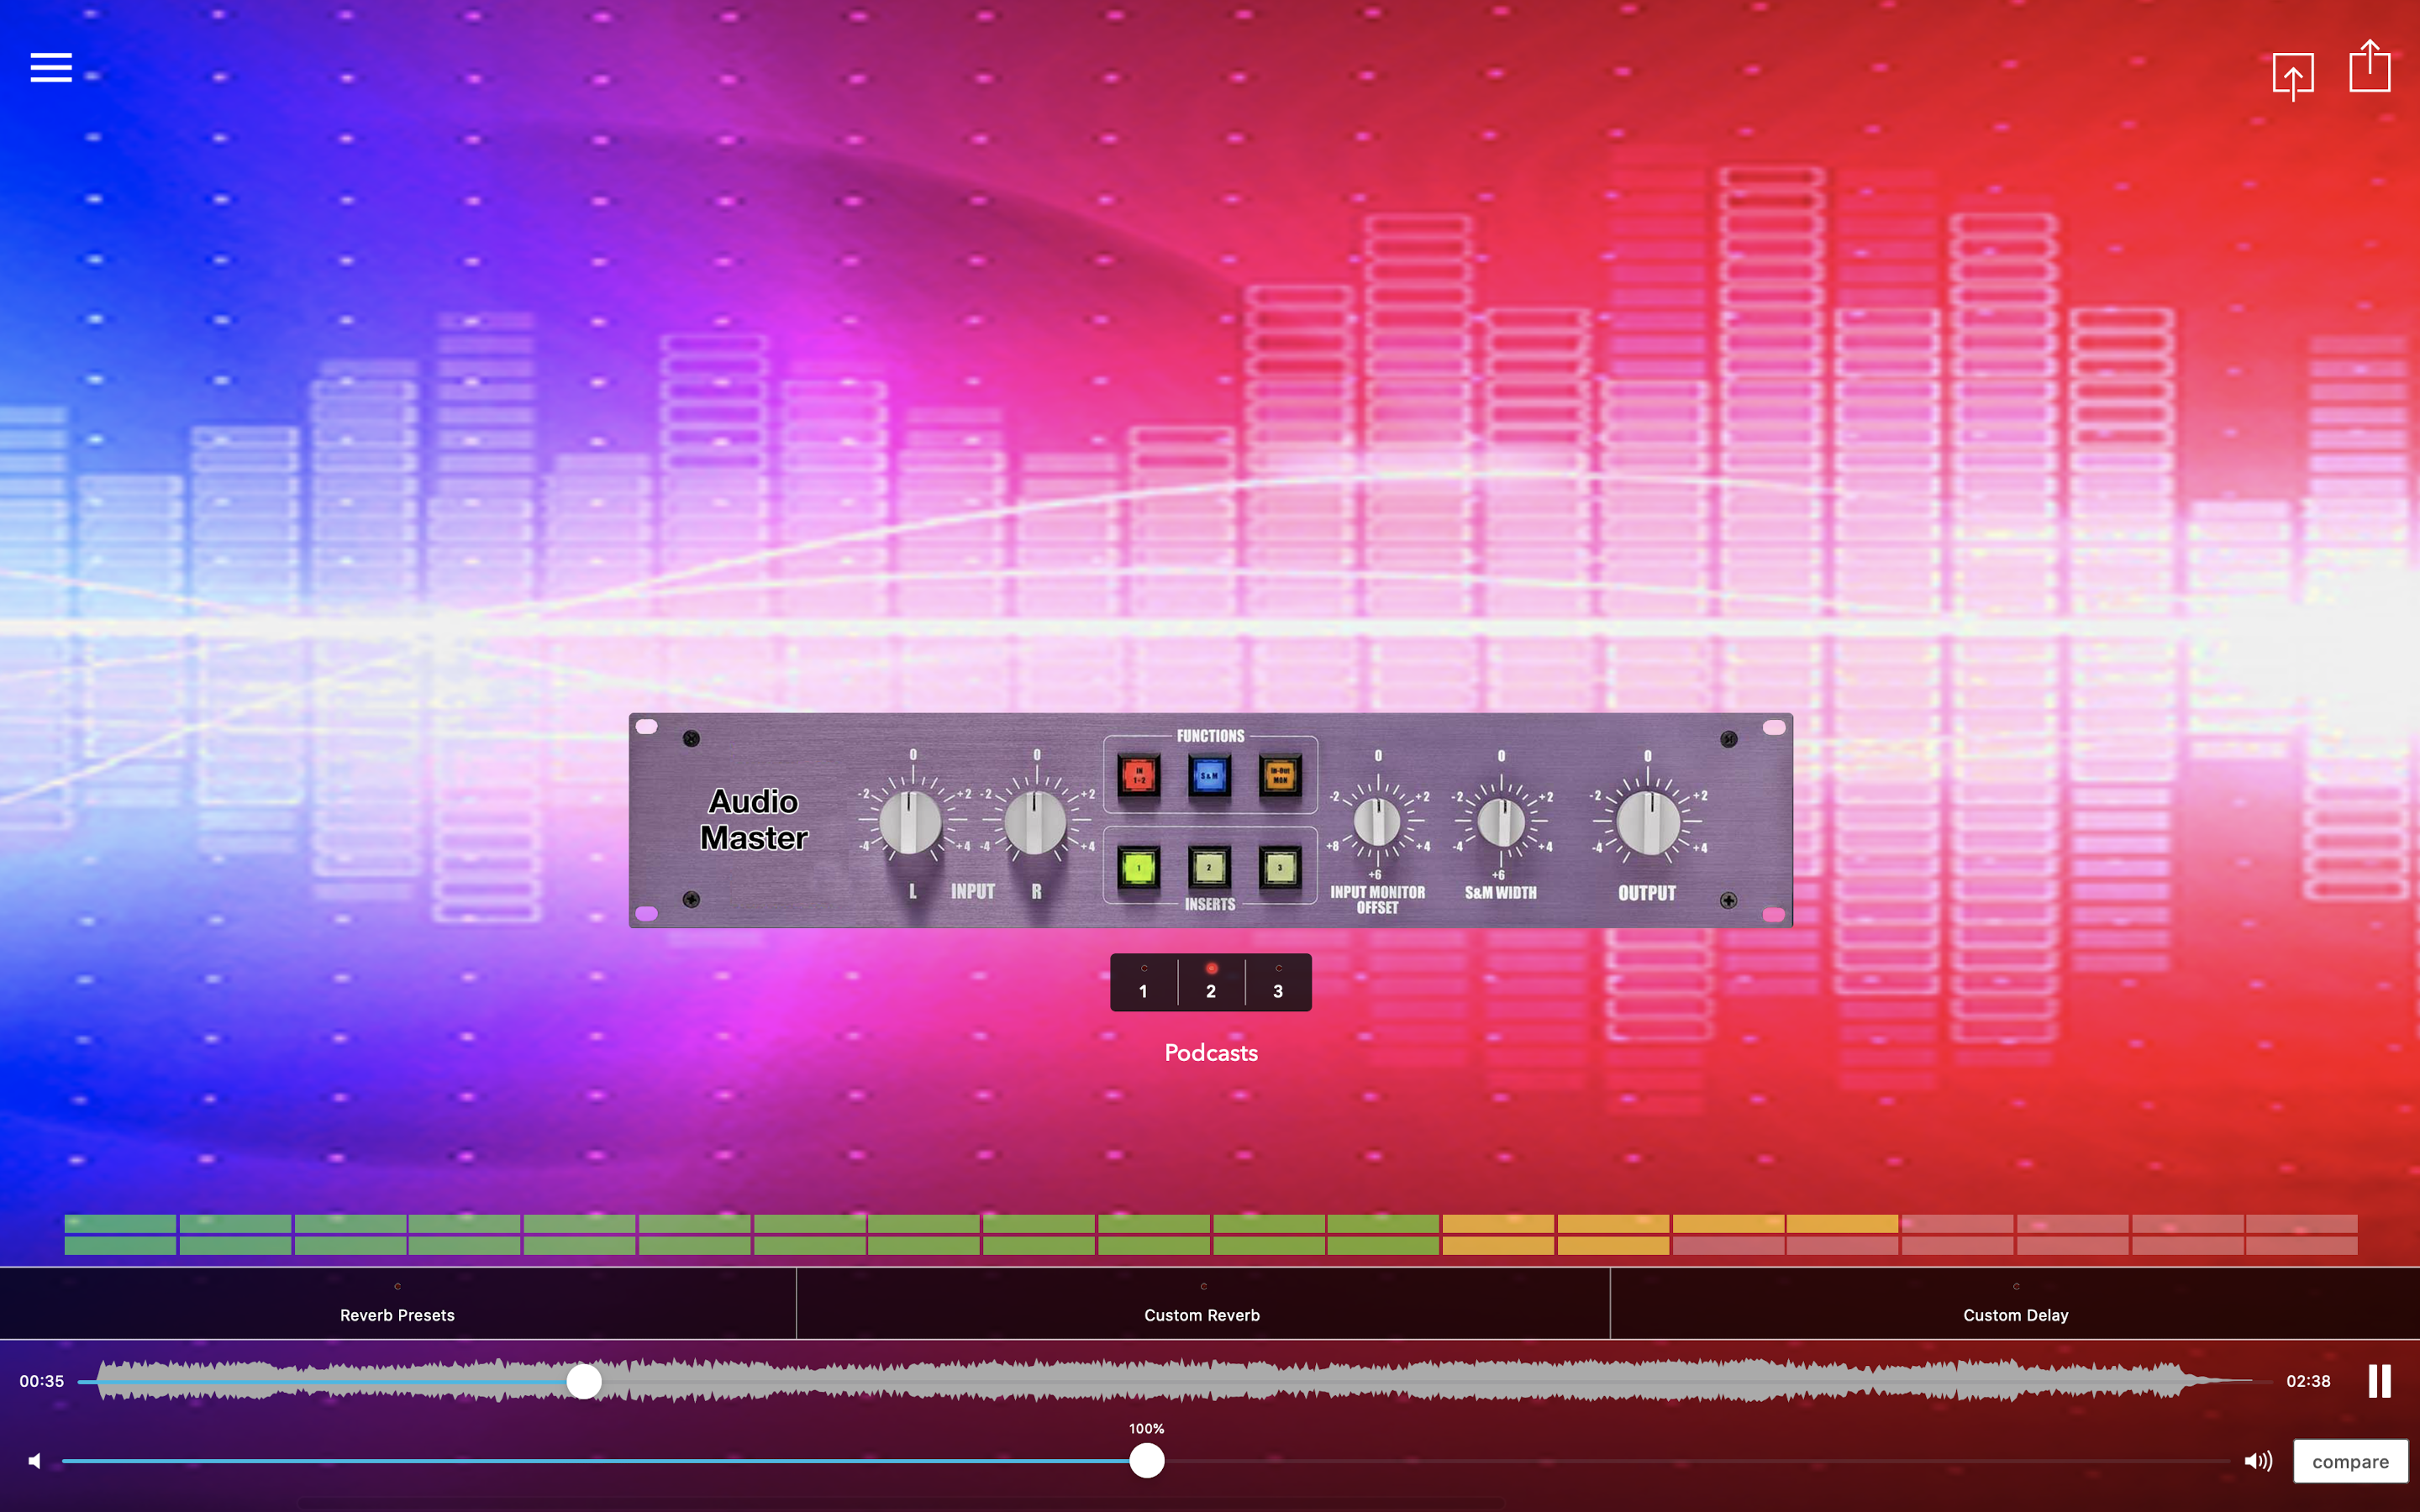Viewport: 2420px width, 1512px height.
Task: Toggle the Insert 3 button on the rack
Action: [1280, 867]
